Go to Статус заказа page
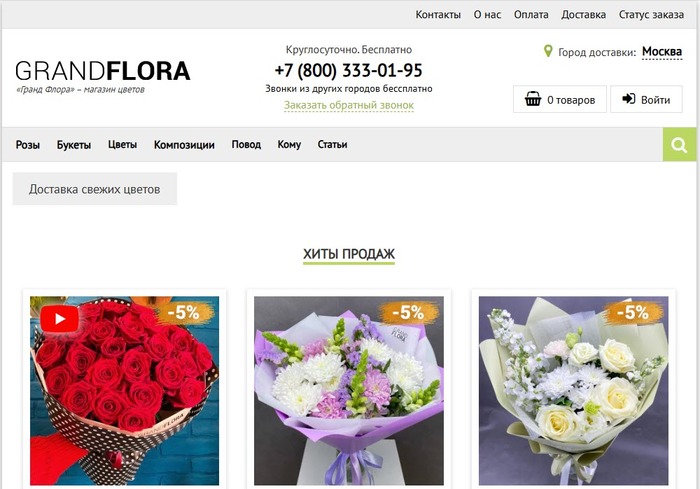700x489 pixels. [651, 15]
